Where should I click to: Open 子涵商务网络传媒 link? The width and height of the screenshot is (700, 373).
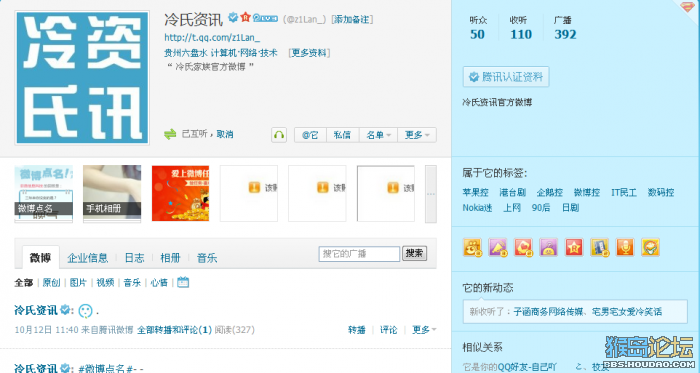pyautogui.click(x=548, y=311)
